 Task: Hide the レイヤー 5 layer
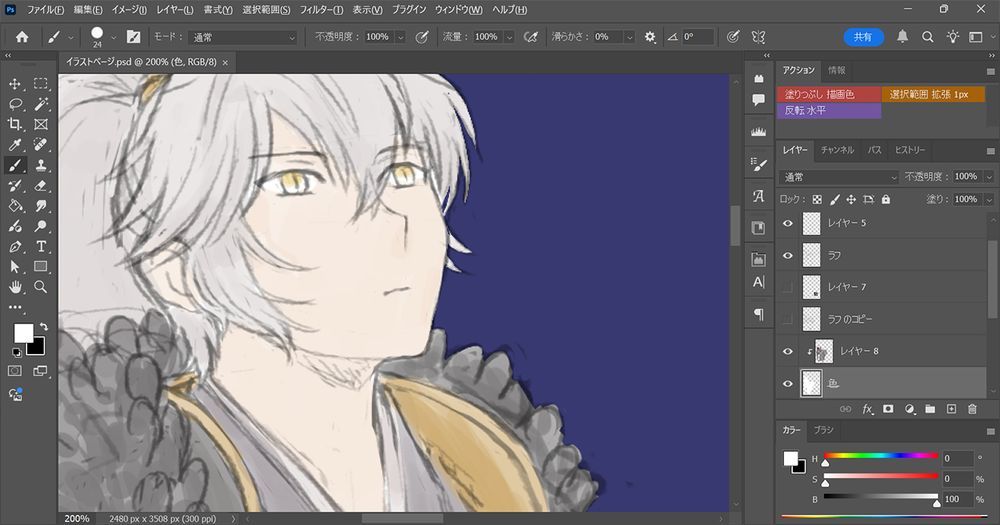(x=788, y=224)
